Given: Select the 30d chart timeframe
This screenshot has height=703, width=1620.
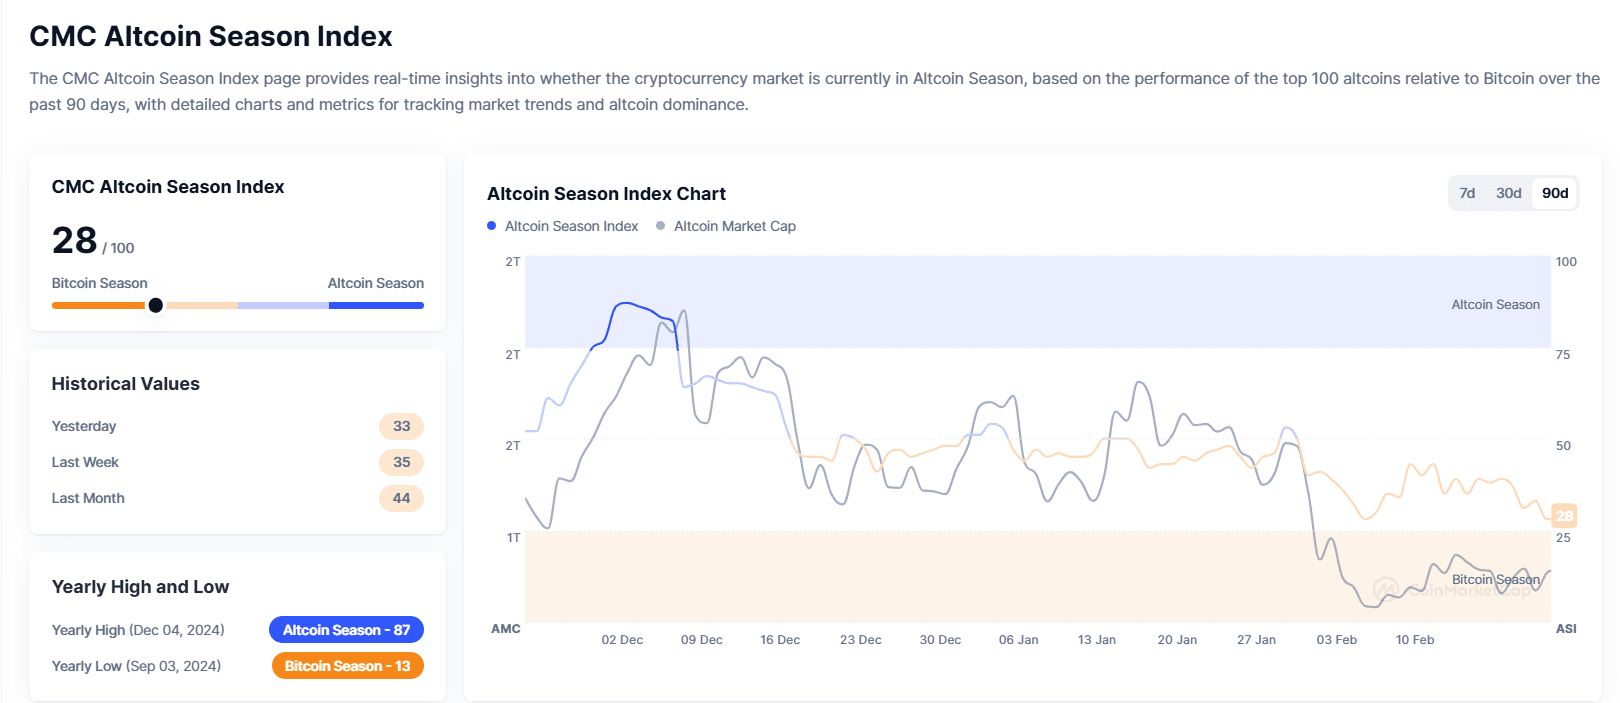Looking at the screenshot, I should click(1509, 193).
